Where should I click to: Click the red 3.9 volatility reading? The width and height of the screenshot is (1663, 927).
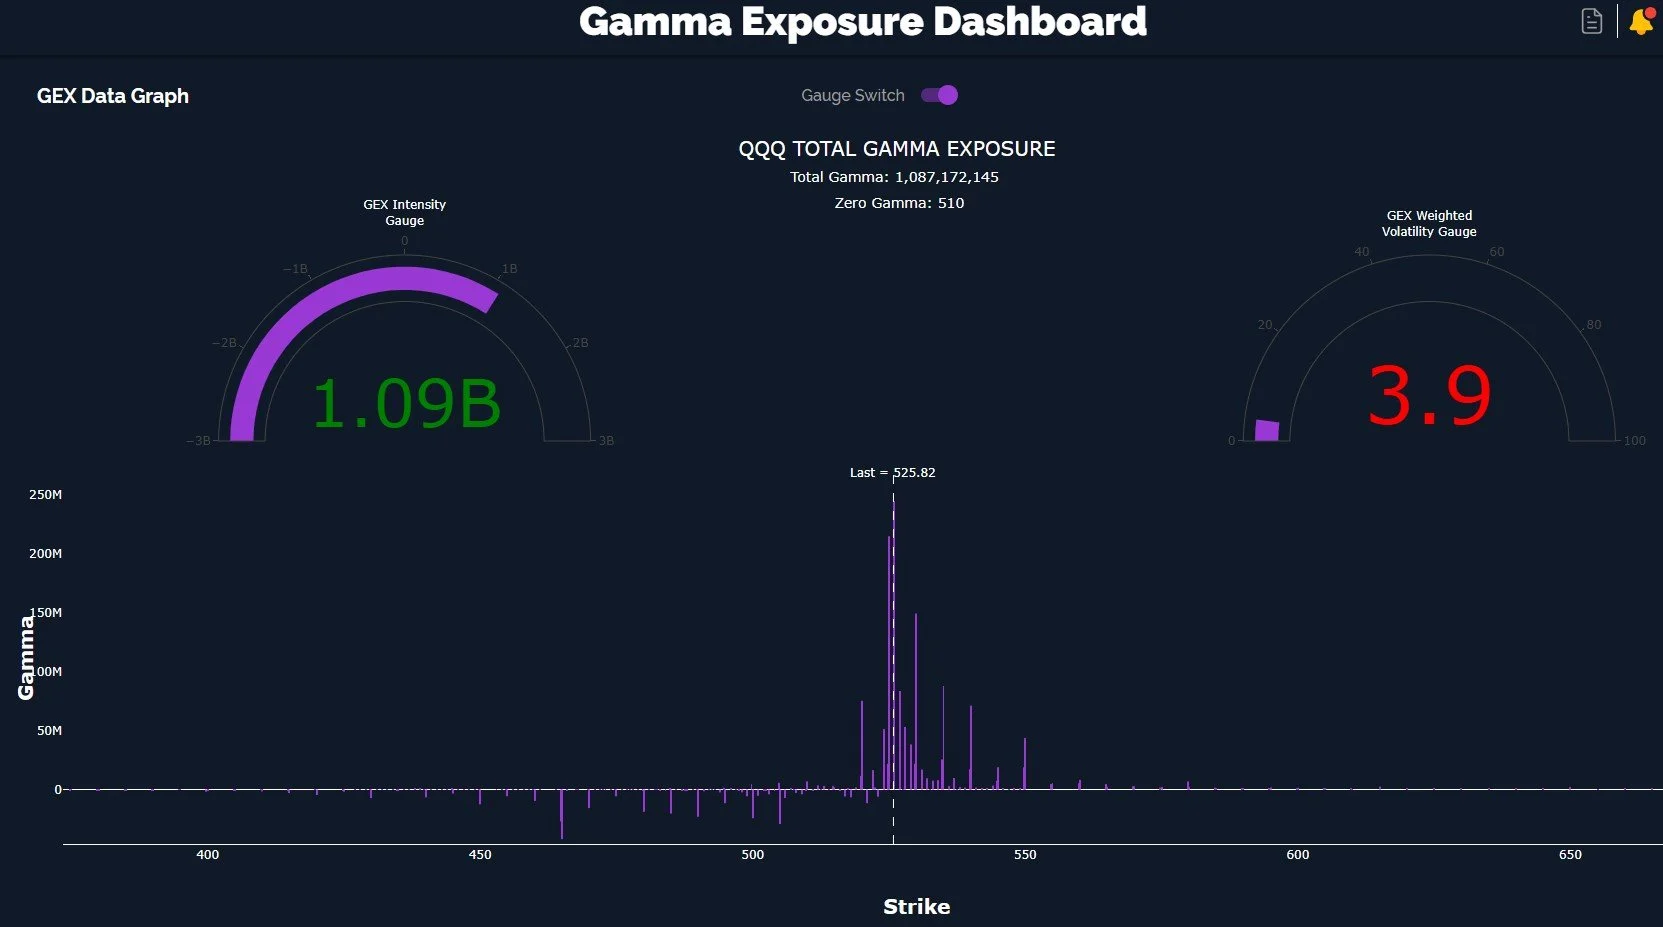pyautogui.click(x=1429, y=396)
